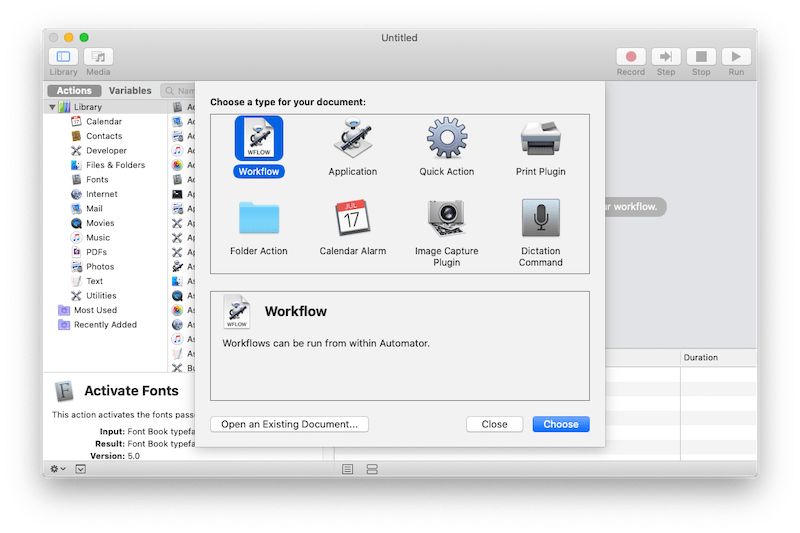Select the Fonts category

click(x=97, y=180)
